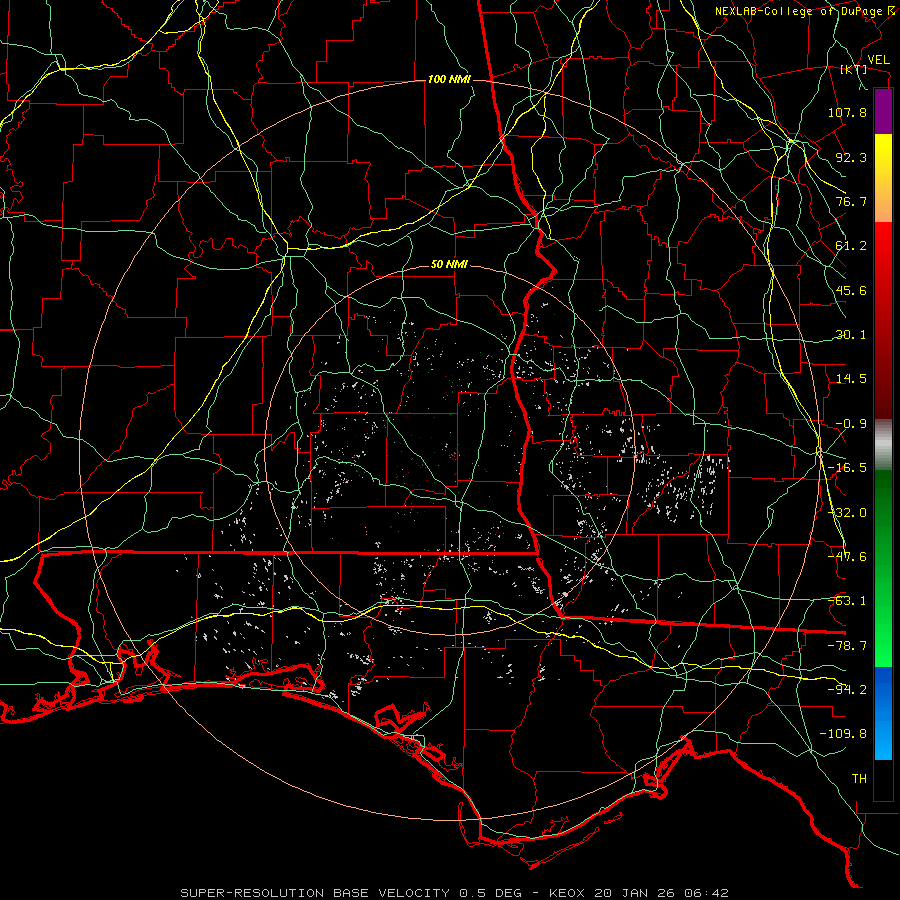
Task: Click the 100 NMI range ring label
Action: coord(449,79)
